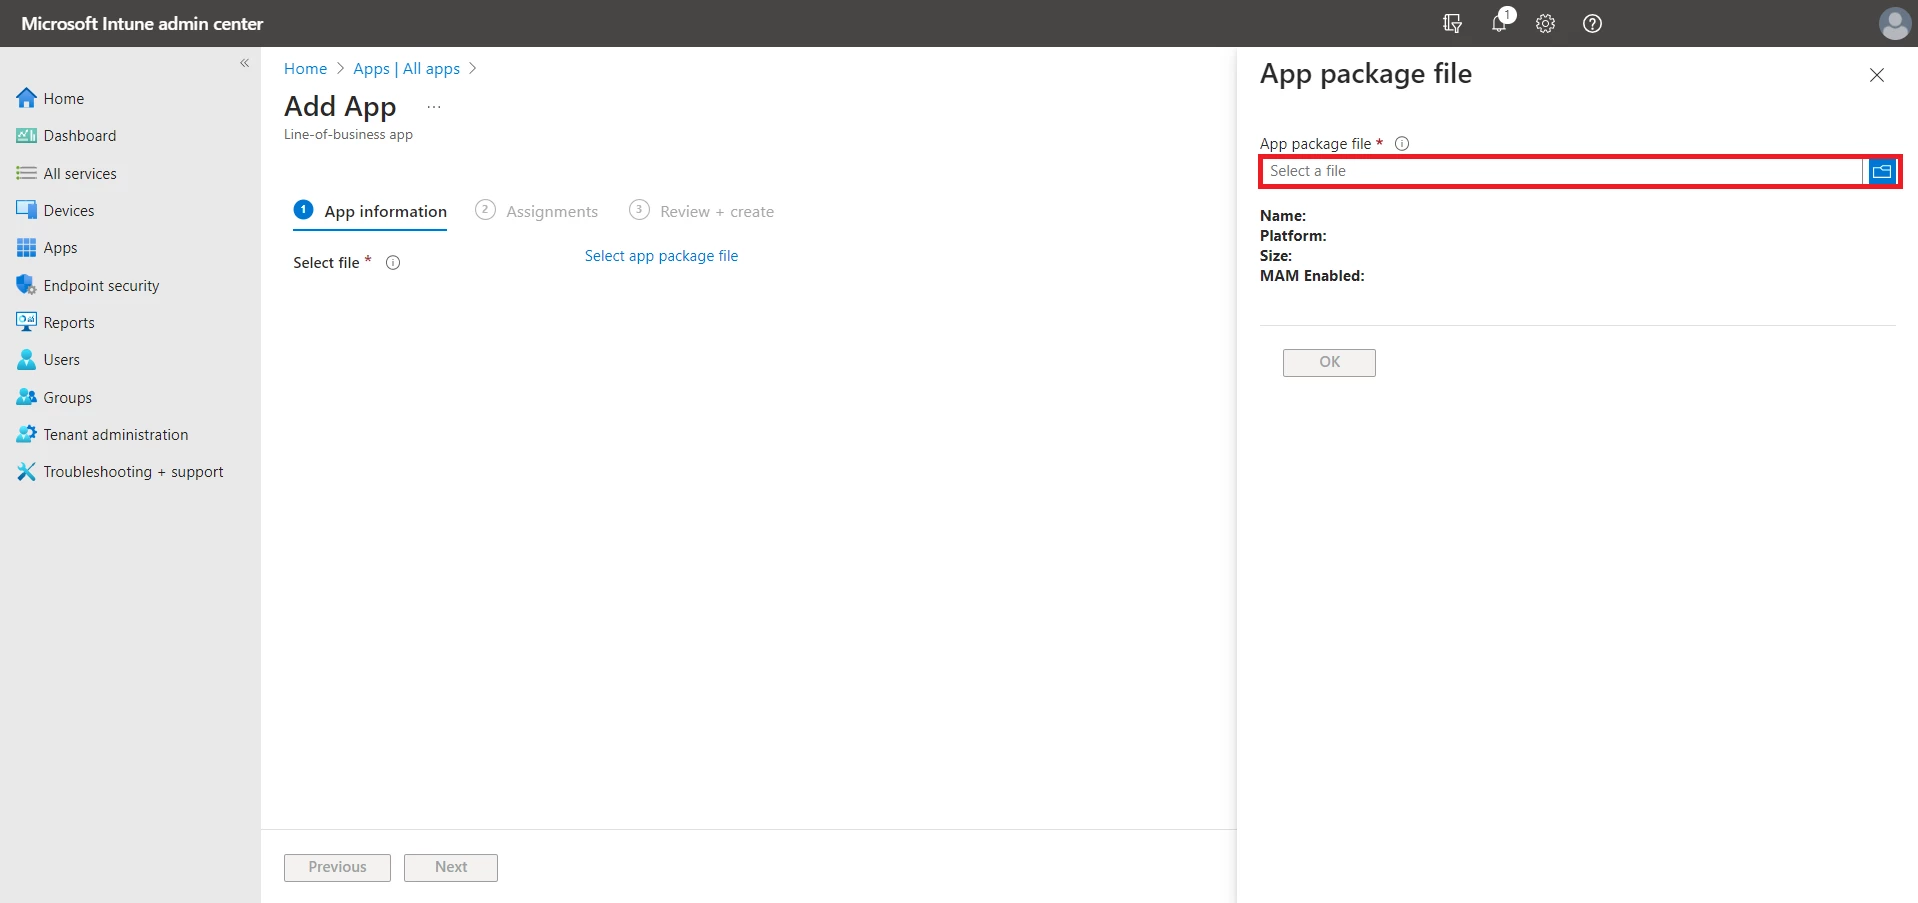Click the Home breadcrumb link

(x=305, y=68)
